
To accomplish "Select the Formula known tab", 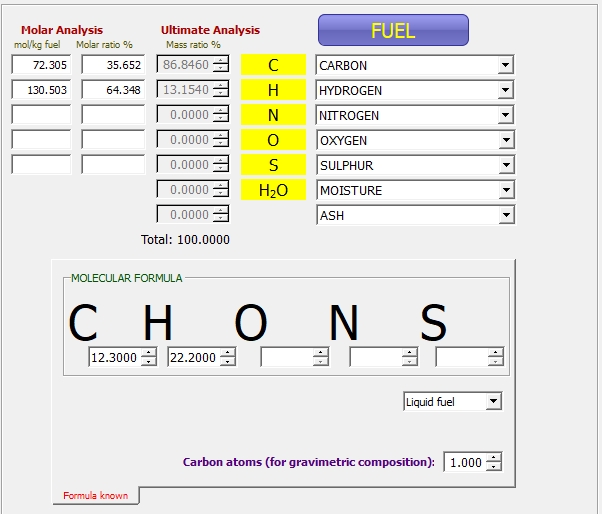I will point(95,496).
